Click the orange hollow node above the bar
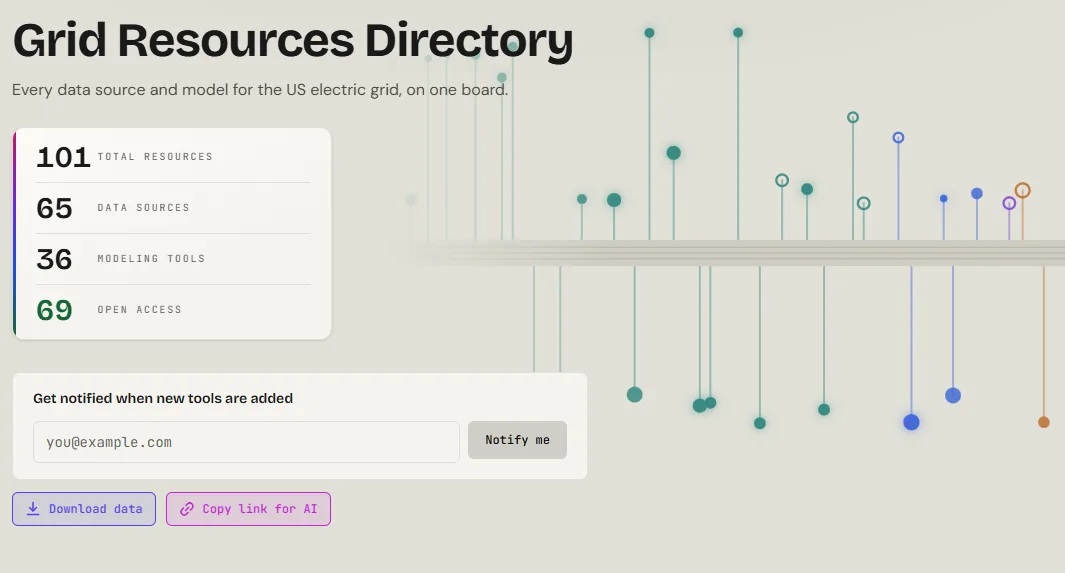Image resolution: width=1065 pixels, height=573 pixels. point(1022,190)
